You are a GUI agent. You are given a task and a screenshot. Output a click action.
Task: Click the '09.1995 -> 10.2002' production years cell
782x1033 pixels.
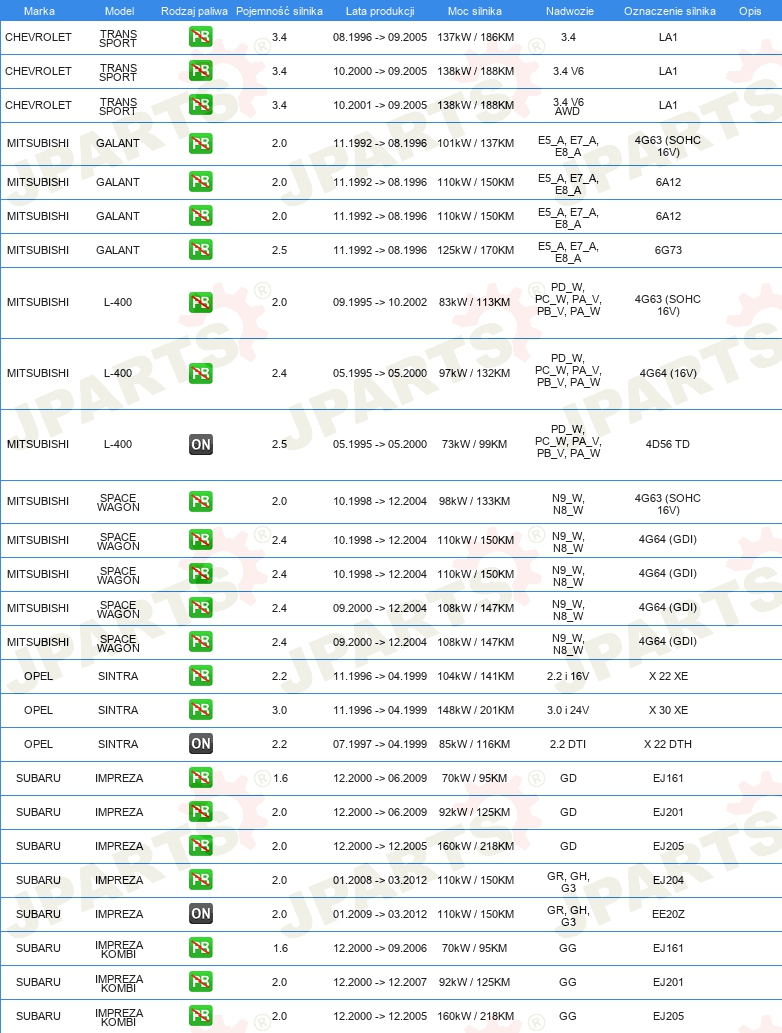(380, 302)
